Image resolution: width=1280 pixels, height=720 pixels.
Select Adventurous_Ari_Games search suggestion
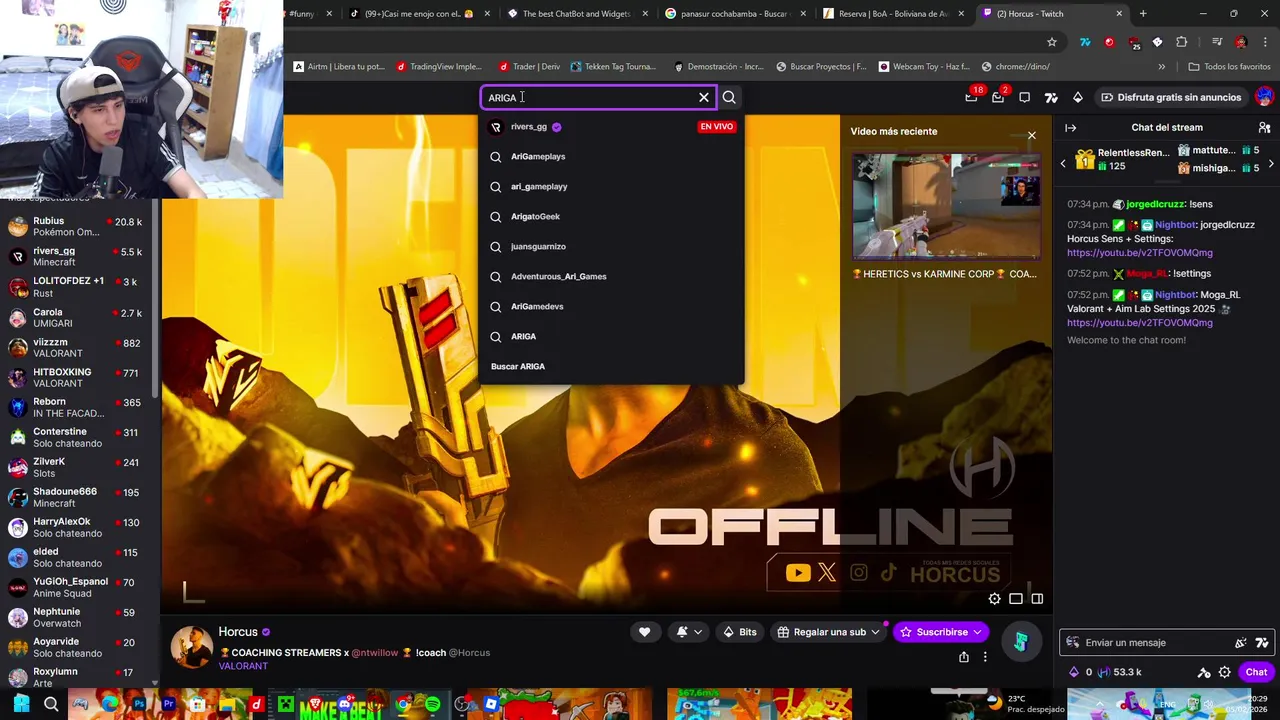(x=612, y=277)
